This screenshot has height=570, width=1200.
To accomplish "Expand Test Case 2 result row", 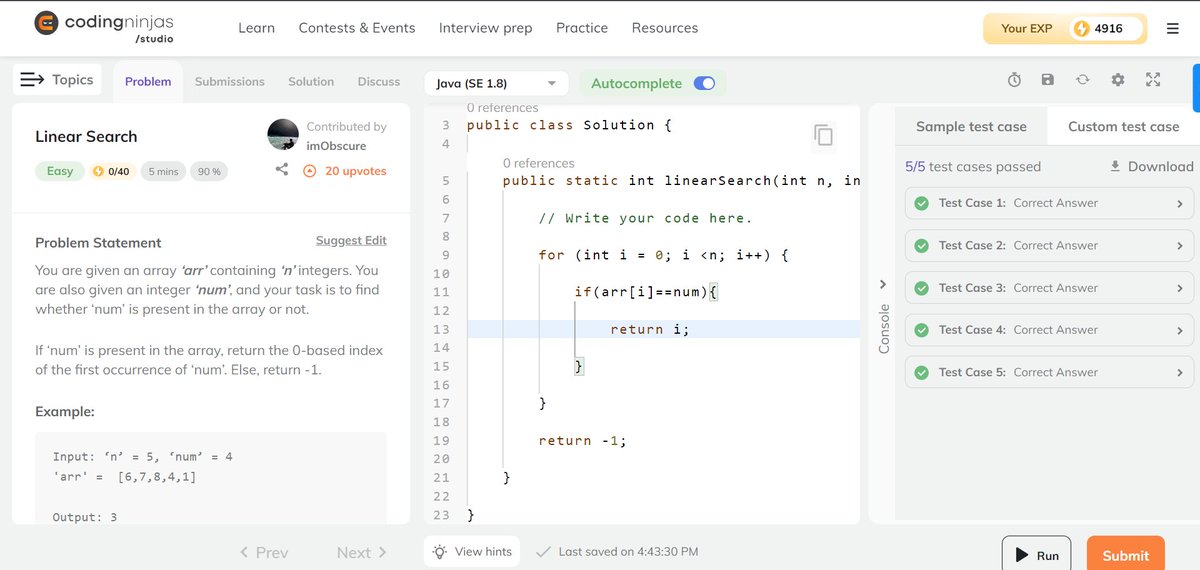I will click(1050, 245).
